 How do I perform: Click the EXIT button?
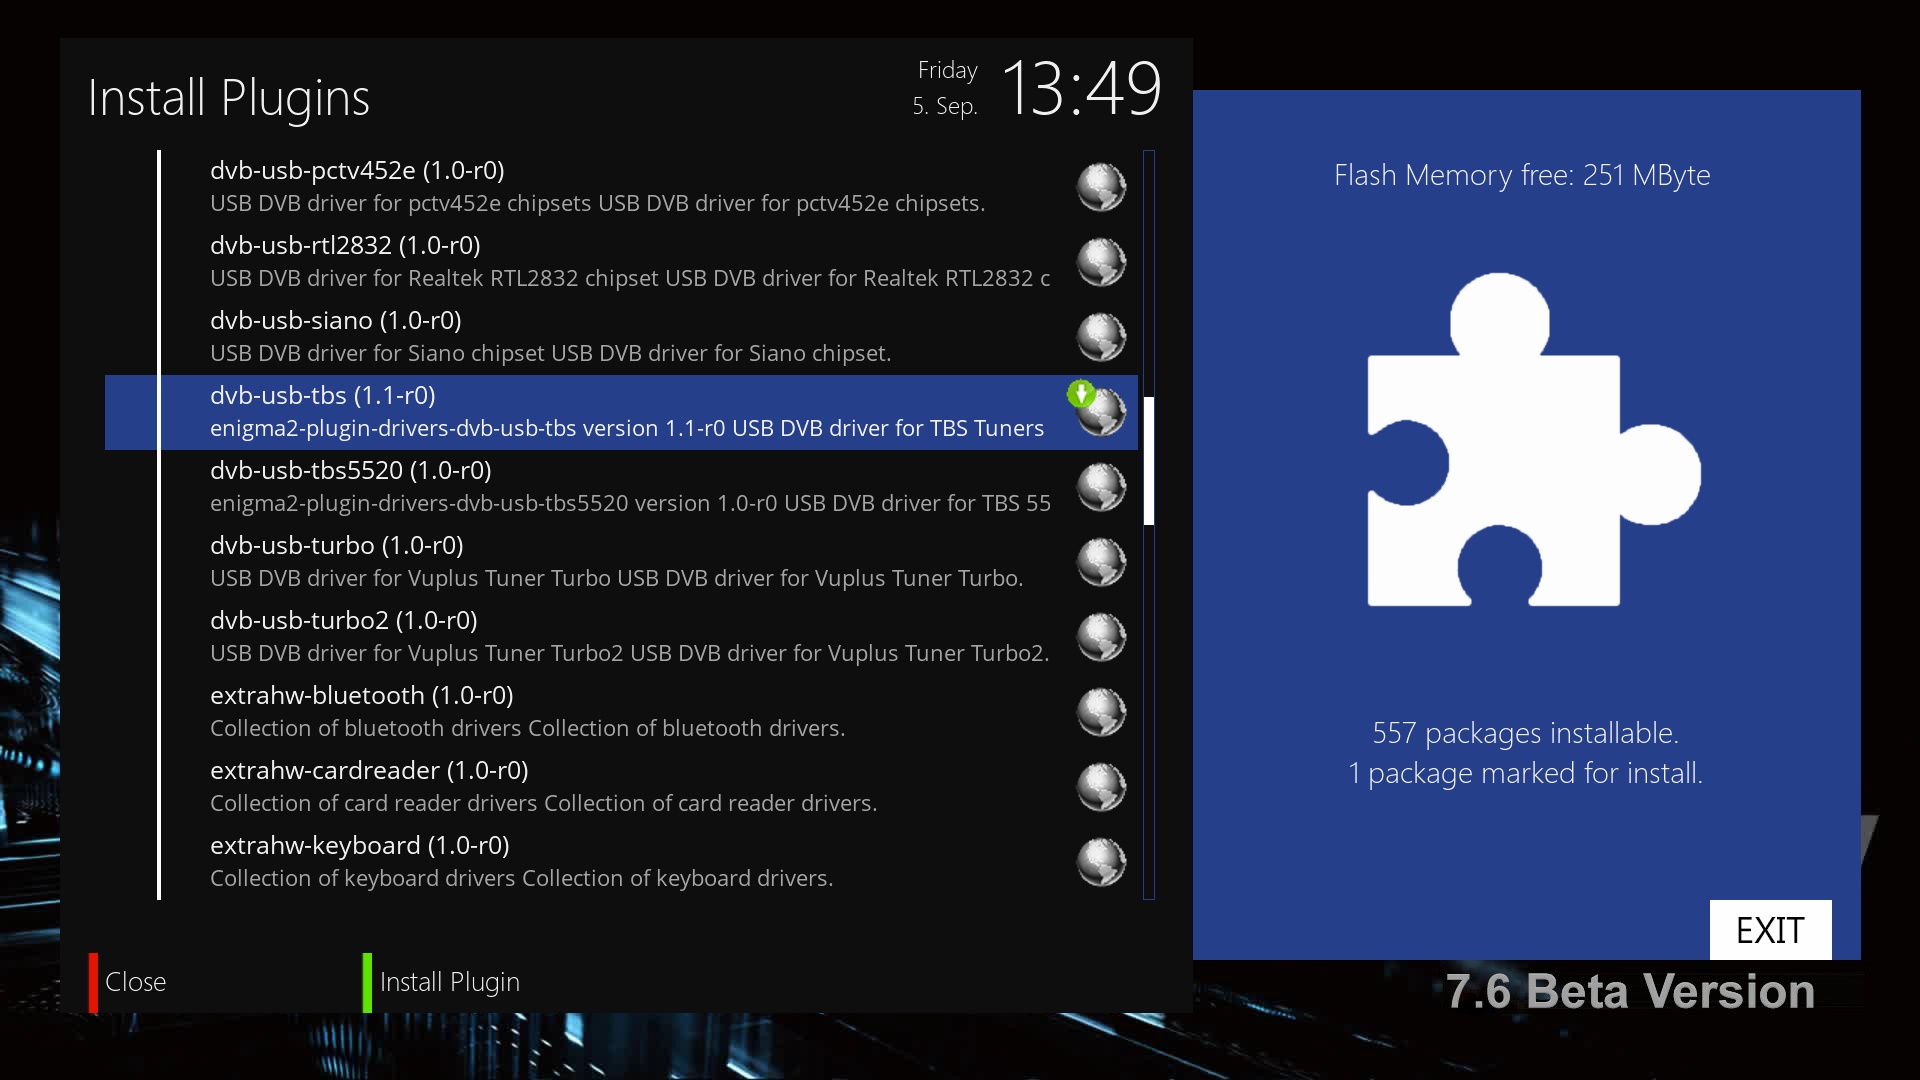(1770, 930)
